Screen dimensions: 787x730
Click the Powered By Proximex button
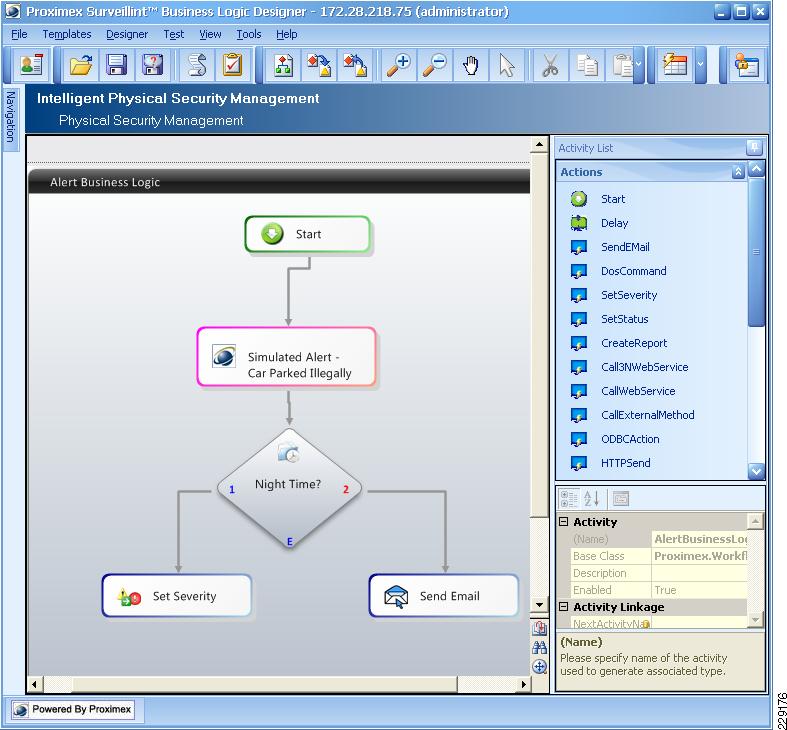click(x=72, y=709)
